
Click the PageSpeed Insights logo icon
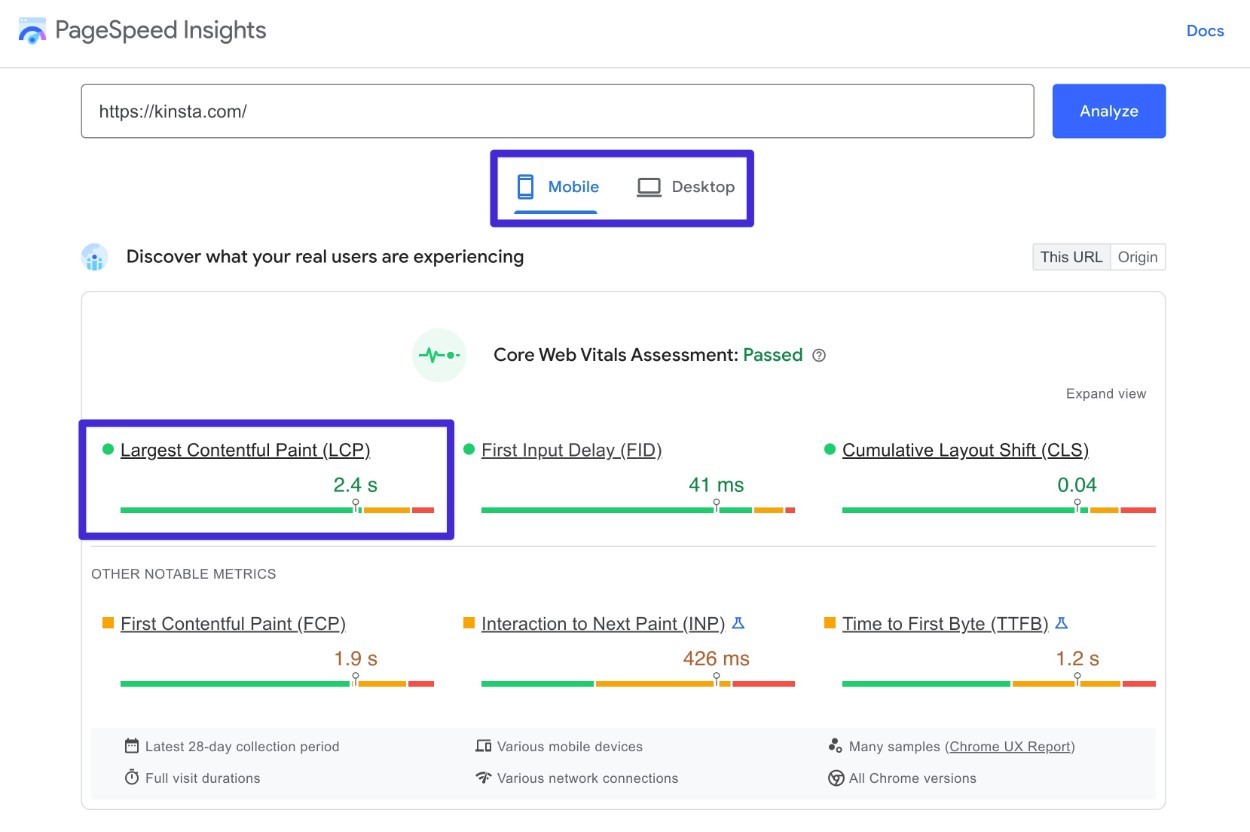[31, 30]
